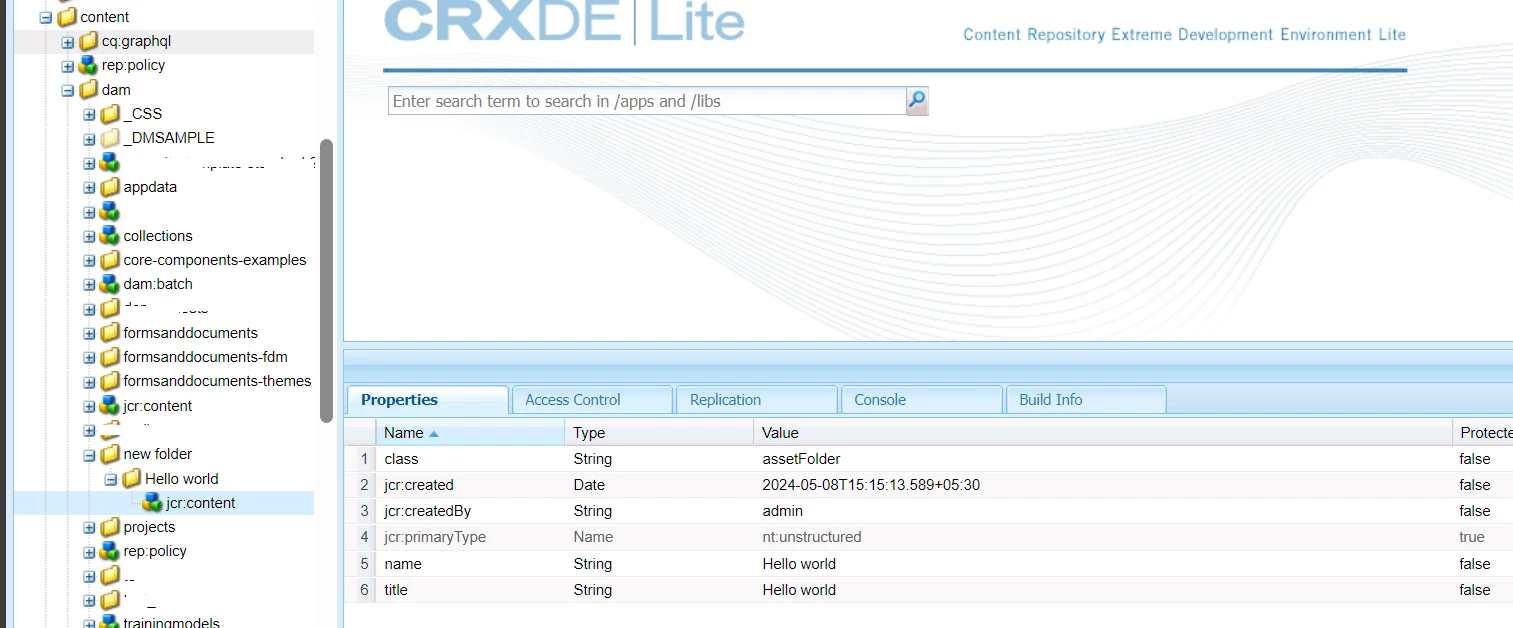Click the nt:unstructured value cell
Viewport: 1513px width, 628px height.
click(x=1102, y=537)
